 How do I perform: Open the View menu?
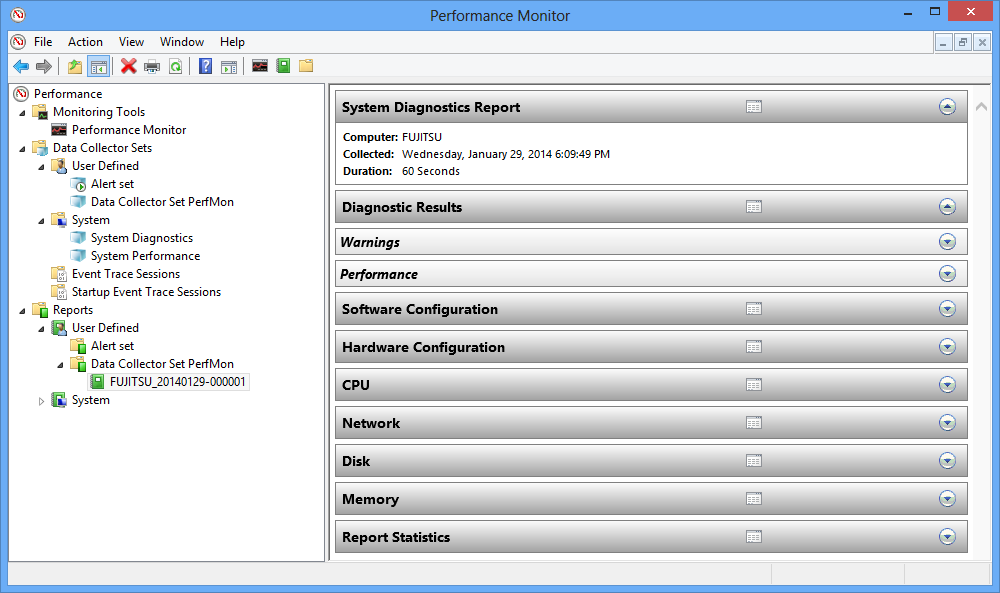(131, 42)
